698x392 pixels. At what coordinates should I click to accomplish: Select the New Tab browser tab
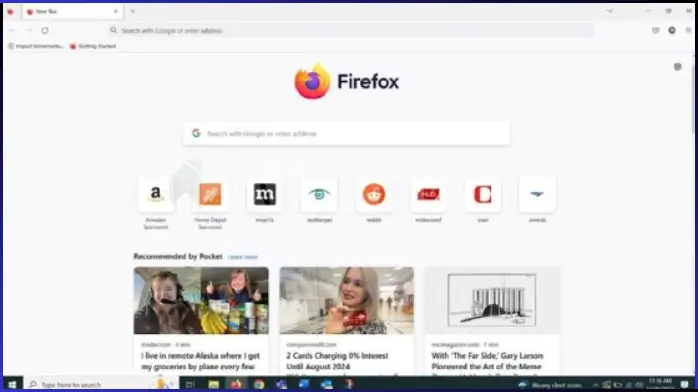coord(72,12)
